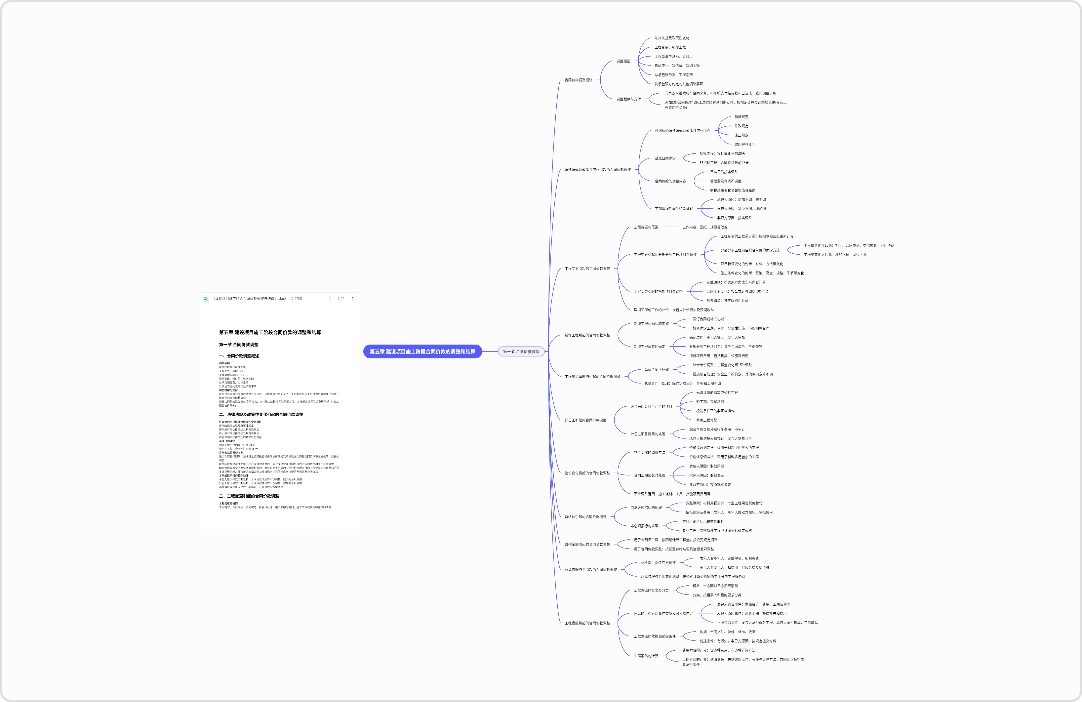This screenshot has height=702, width=1082.
Task: Select the topmost main branch topic
Action: click(578, 80)
